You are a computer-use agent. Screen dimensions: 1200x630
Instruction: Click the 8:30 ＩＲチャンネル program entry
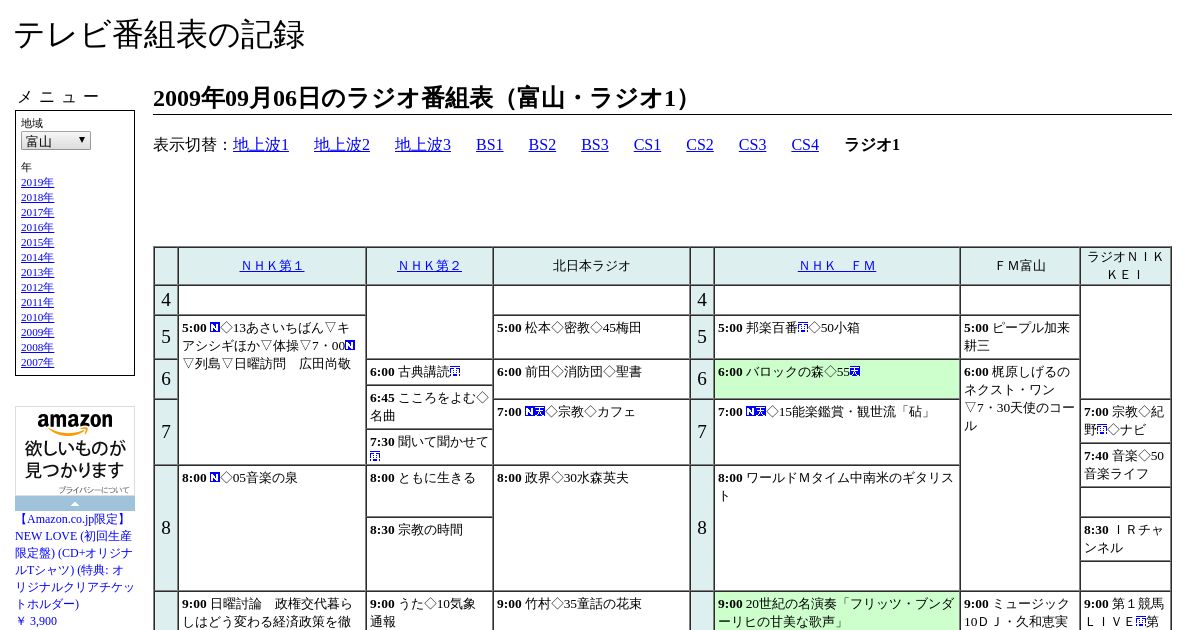pos(1124,539)
